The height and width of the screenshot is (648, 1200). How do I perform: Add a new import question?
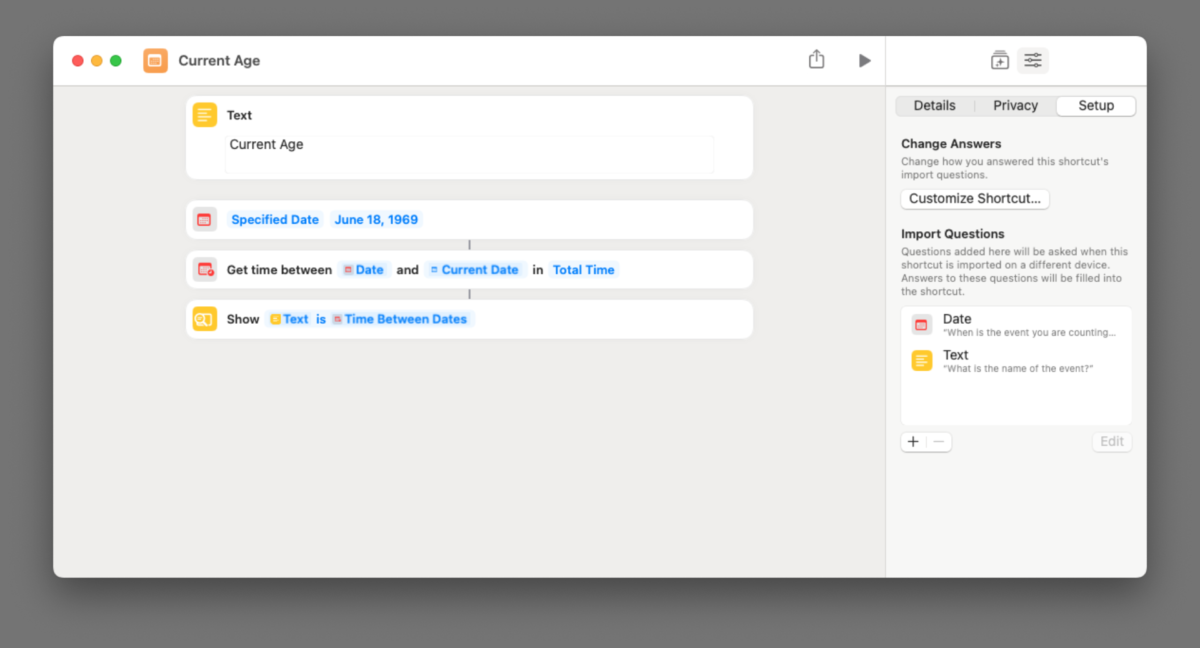pyautogui.click(x=913, y=442)
